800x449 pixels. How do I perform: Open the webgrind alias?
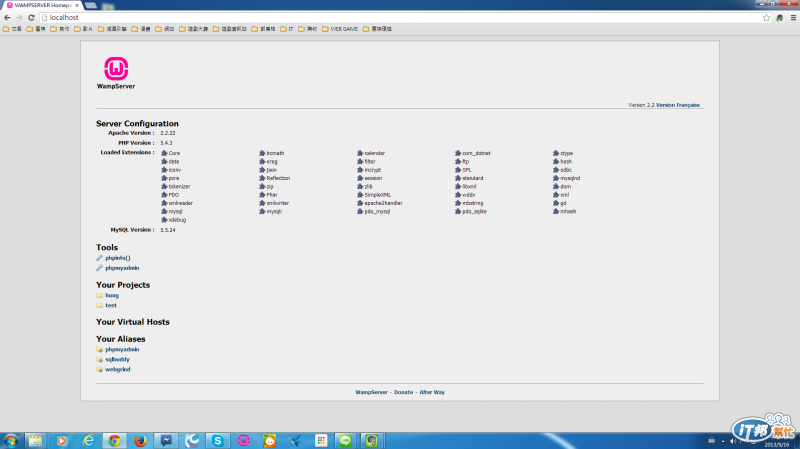tap(117, 369)
